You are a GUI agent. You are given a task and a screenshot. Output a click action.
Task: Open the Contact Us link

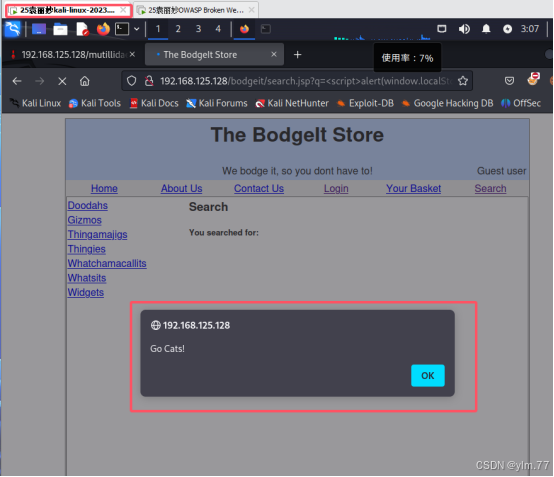coord(259,189)
